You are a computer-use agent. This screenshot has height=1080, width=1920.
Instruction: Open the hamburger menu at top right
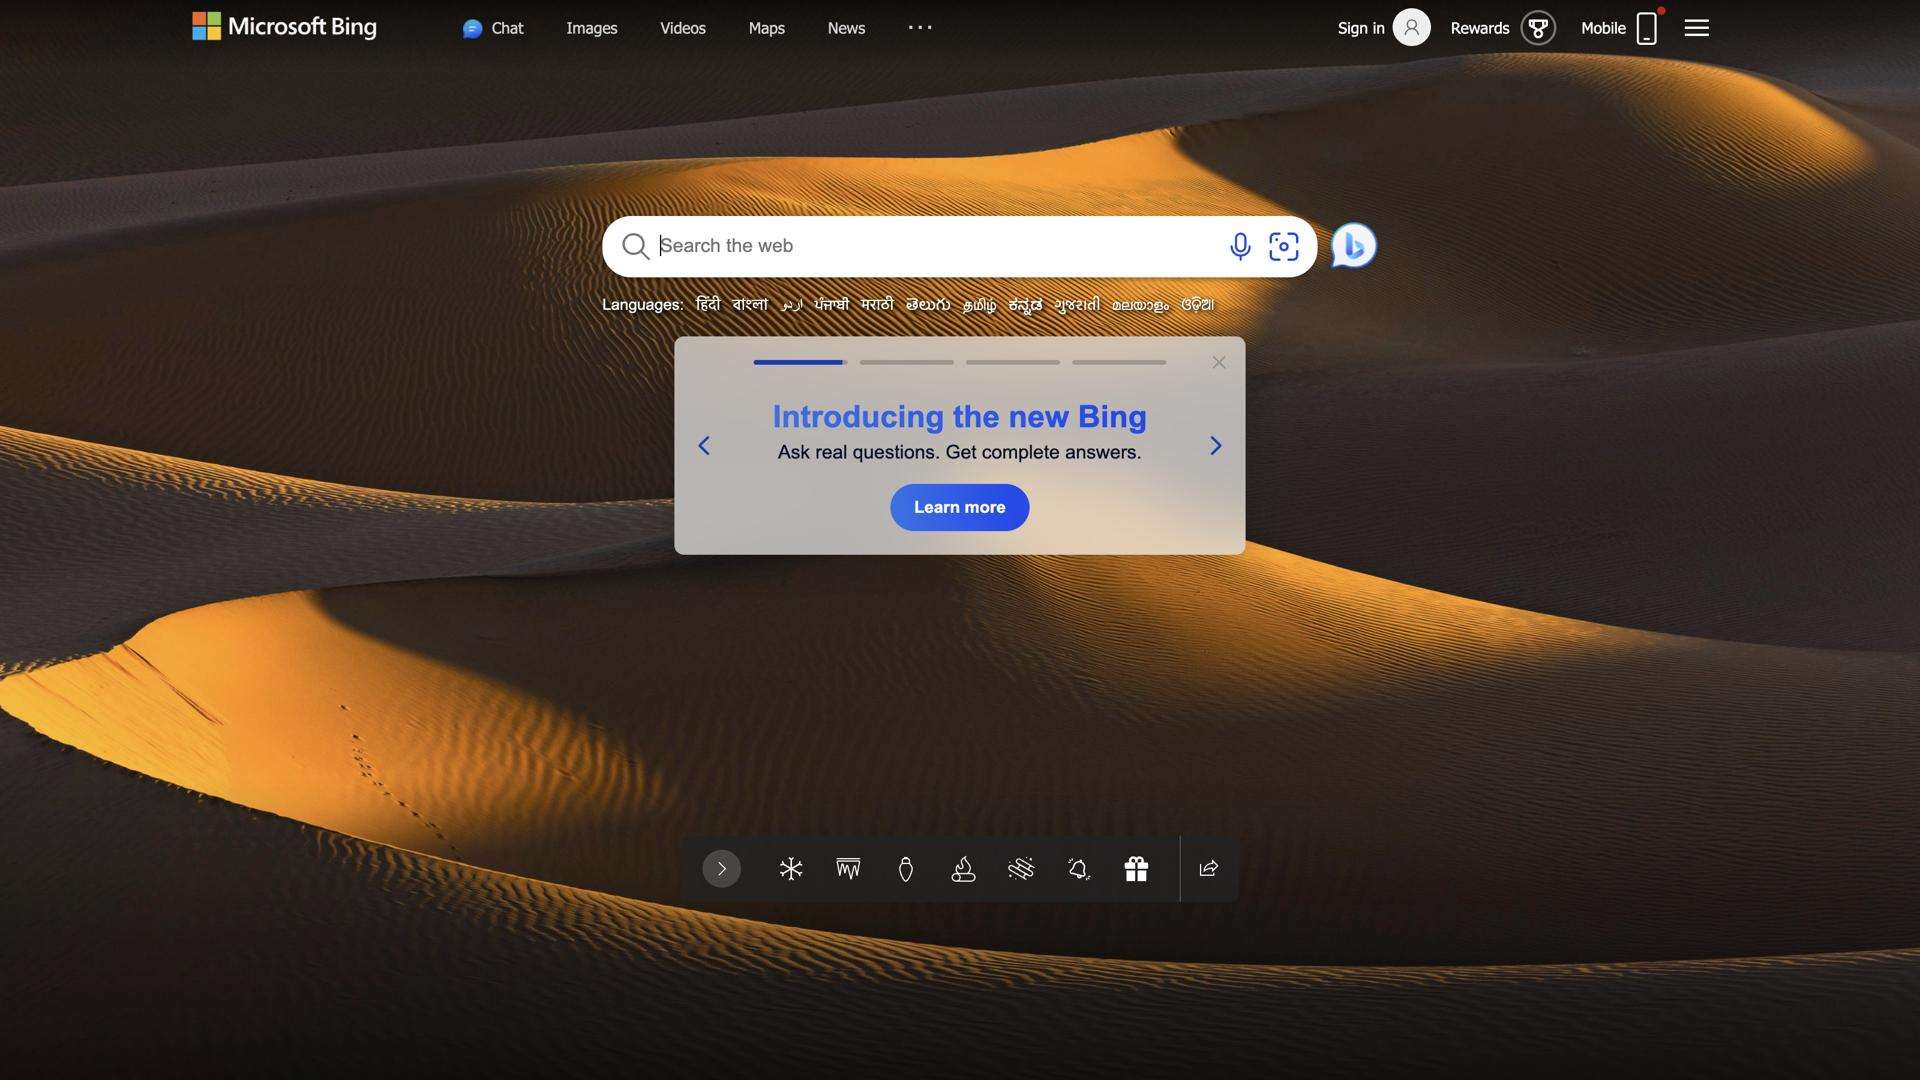click(x=1696, y=28)
